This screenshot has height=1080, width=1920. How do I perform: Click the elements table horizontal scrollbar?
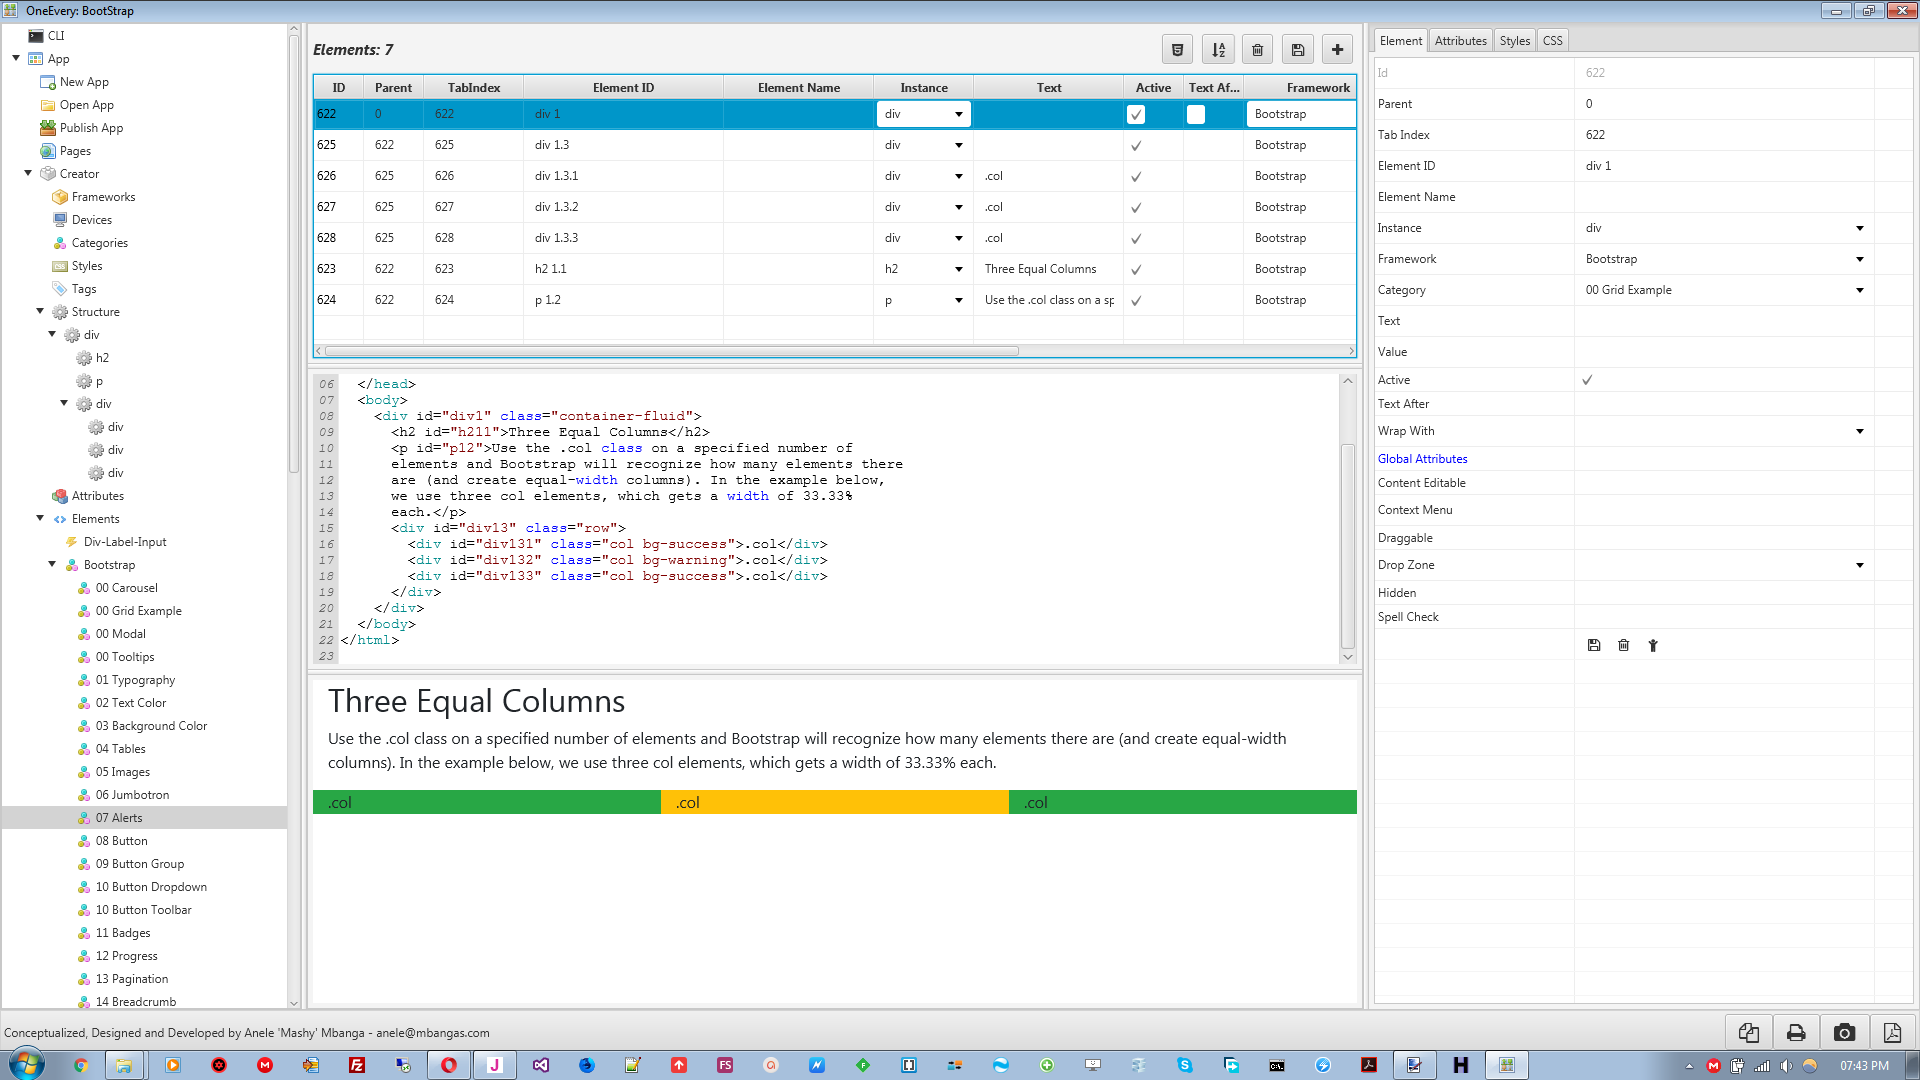pos(670,351)
